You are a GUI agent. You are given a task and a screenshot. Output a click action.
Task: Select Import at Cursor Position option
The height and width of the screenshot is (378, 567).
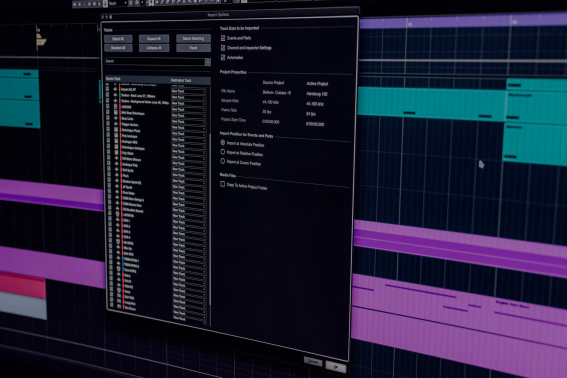(223, 161)
